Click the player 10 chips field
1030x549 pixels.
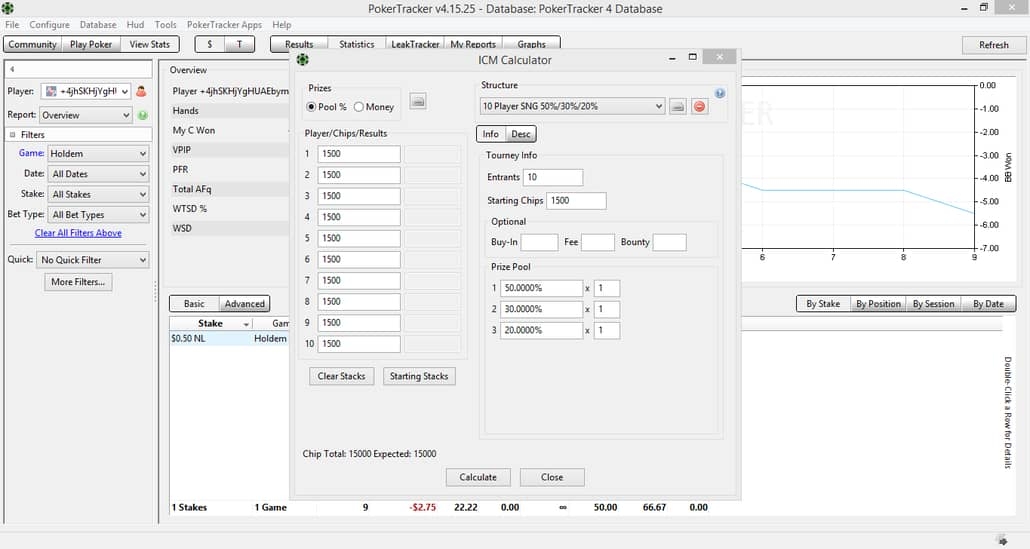[x=359, y=344]
